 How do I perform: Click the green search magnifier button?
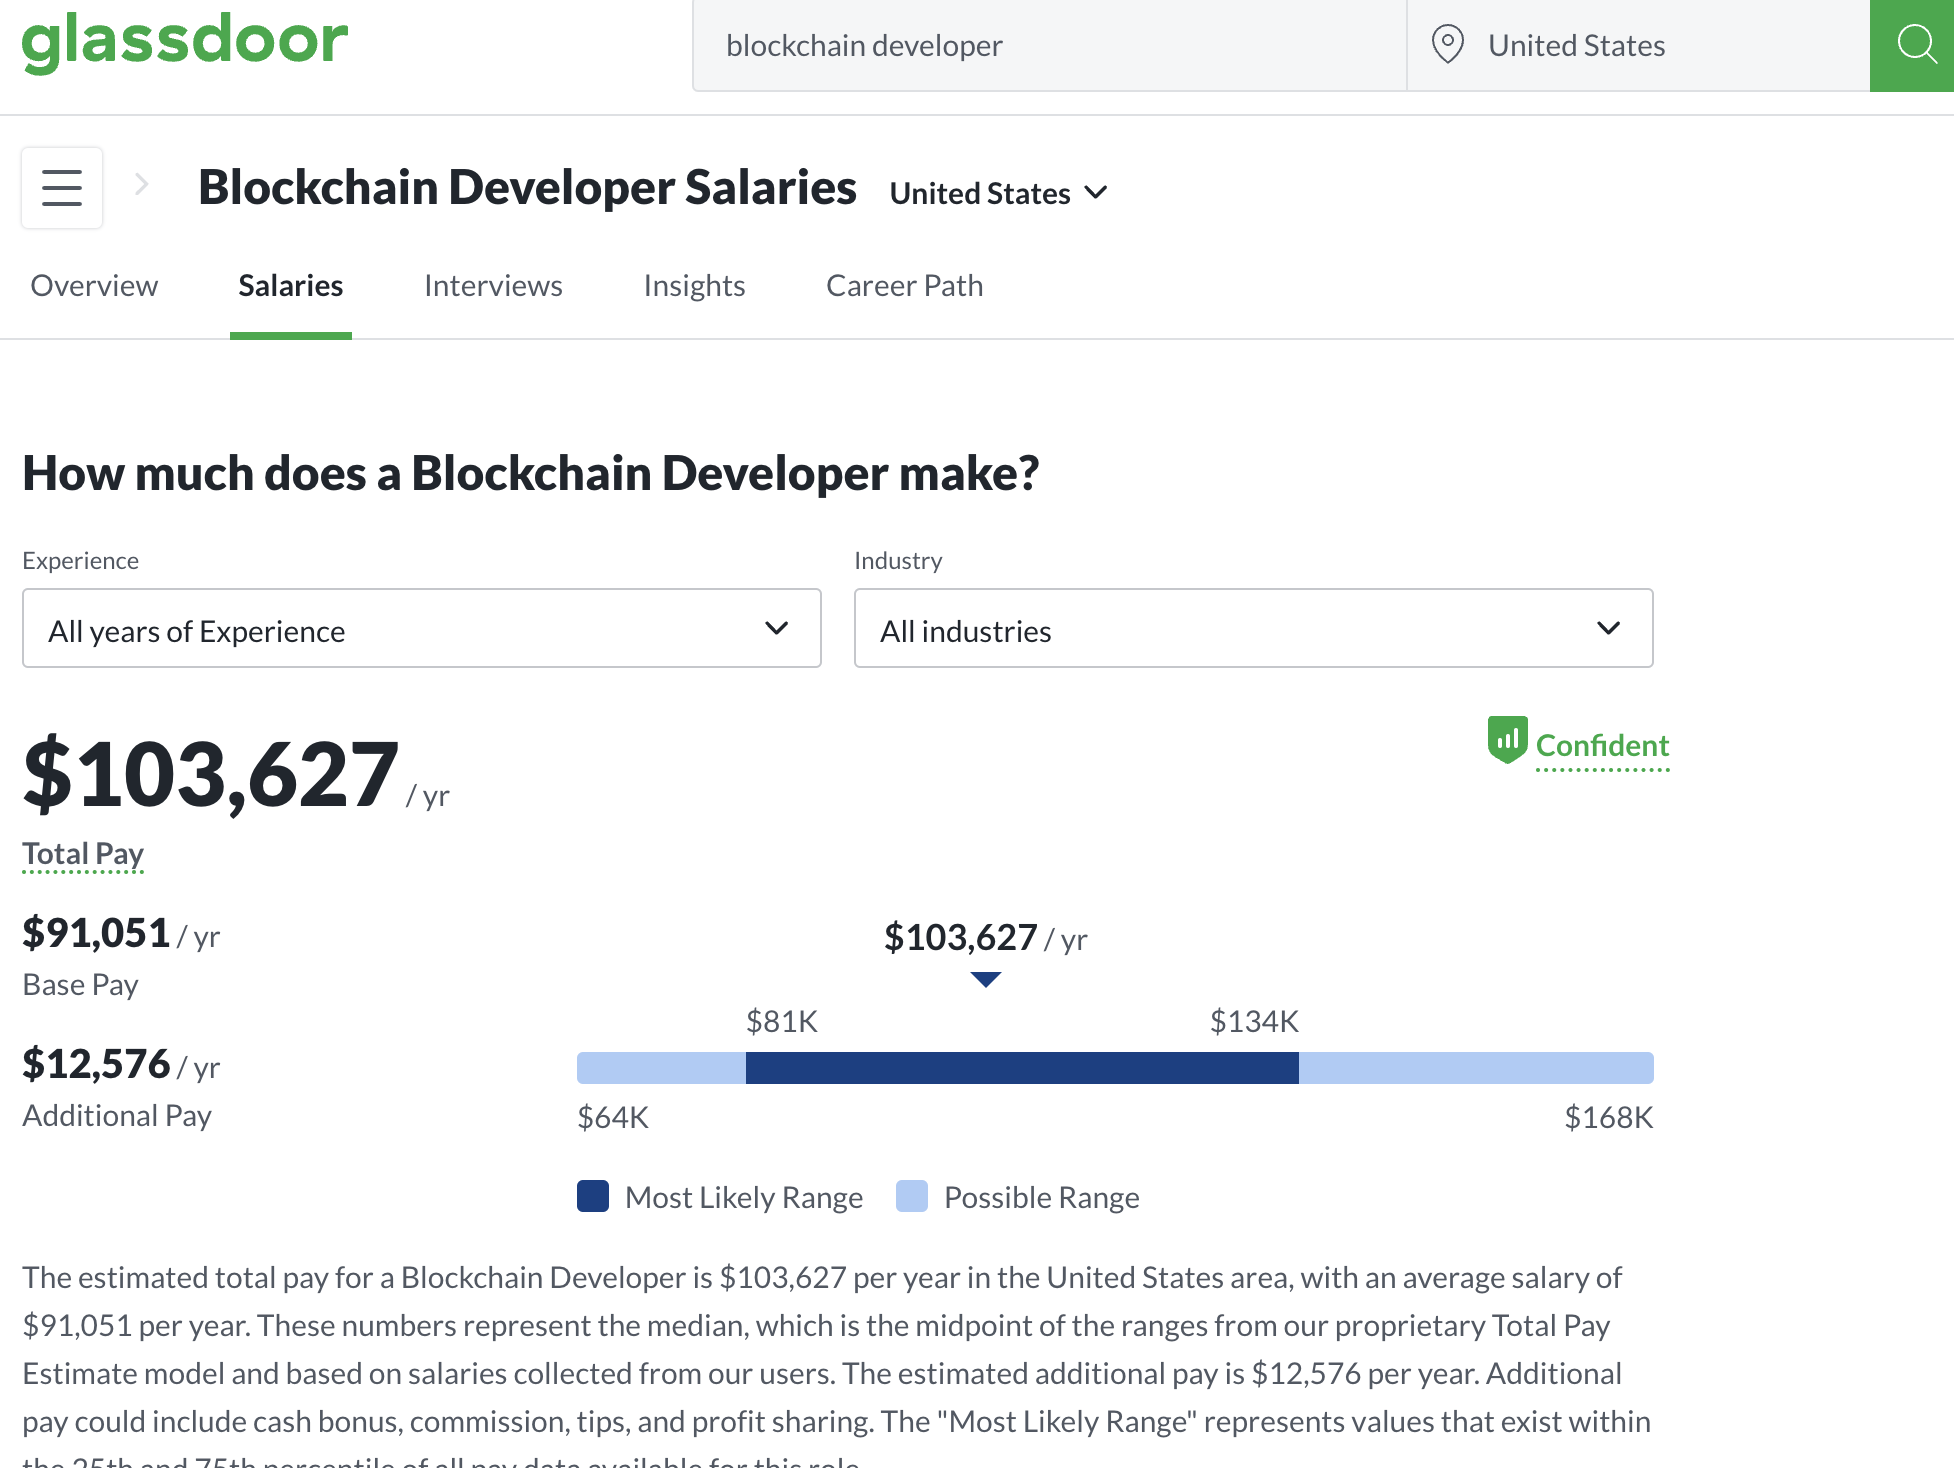click(1914, 45)
